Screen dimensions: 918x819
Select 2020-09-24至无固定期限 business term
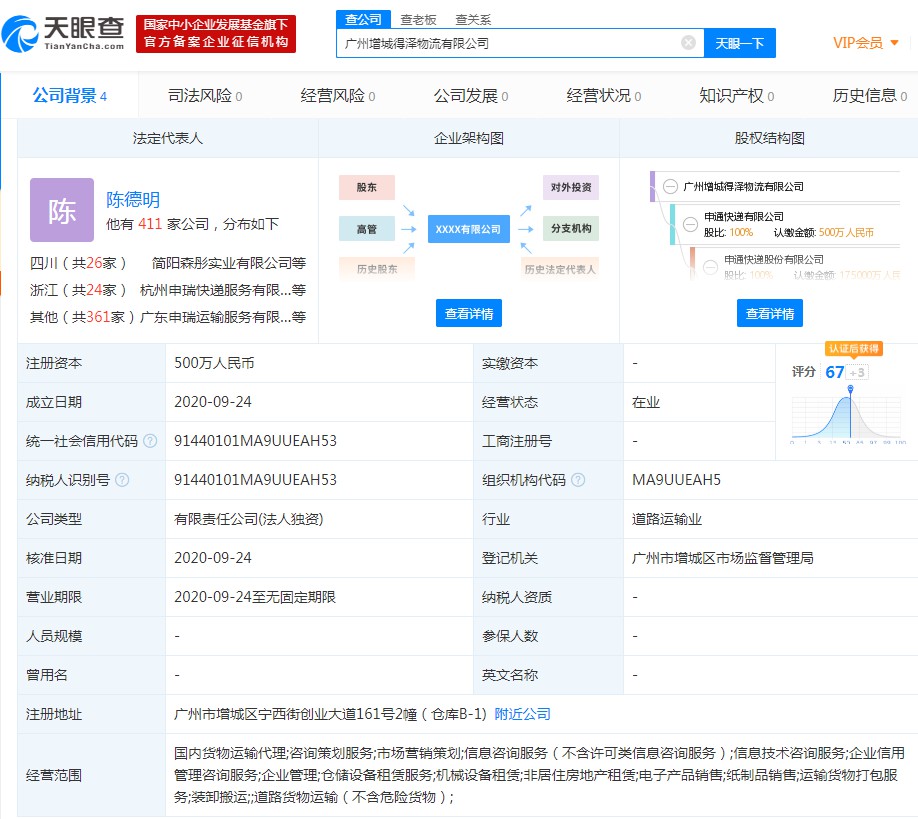pos(255,597)
